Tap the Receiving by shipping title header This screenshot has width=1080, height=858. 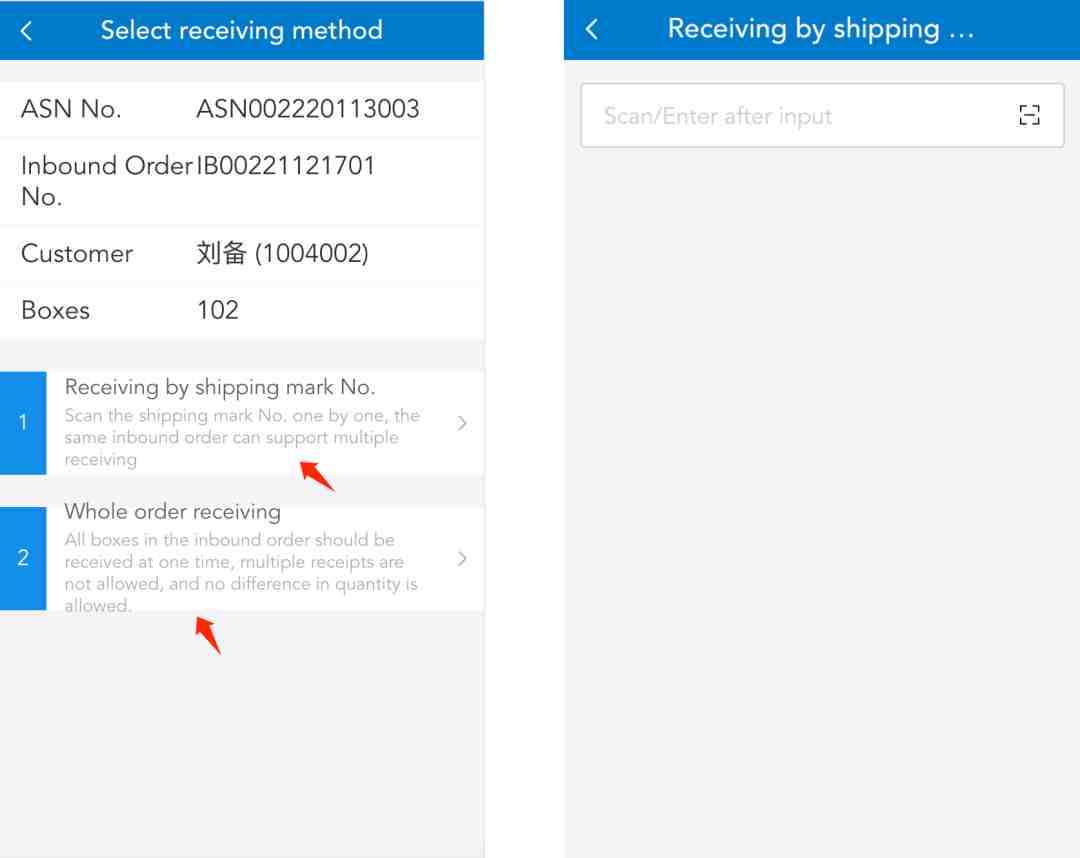[820, 29]
